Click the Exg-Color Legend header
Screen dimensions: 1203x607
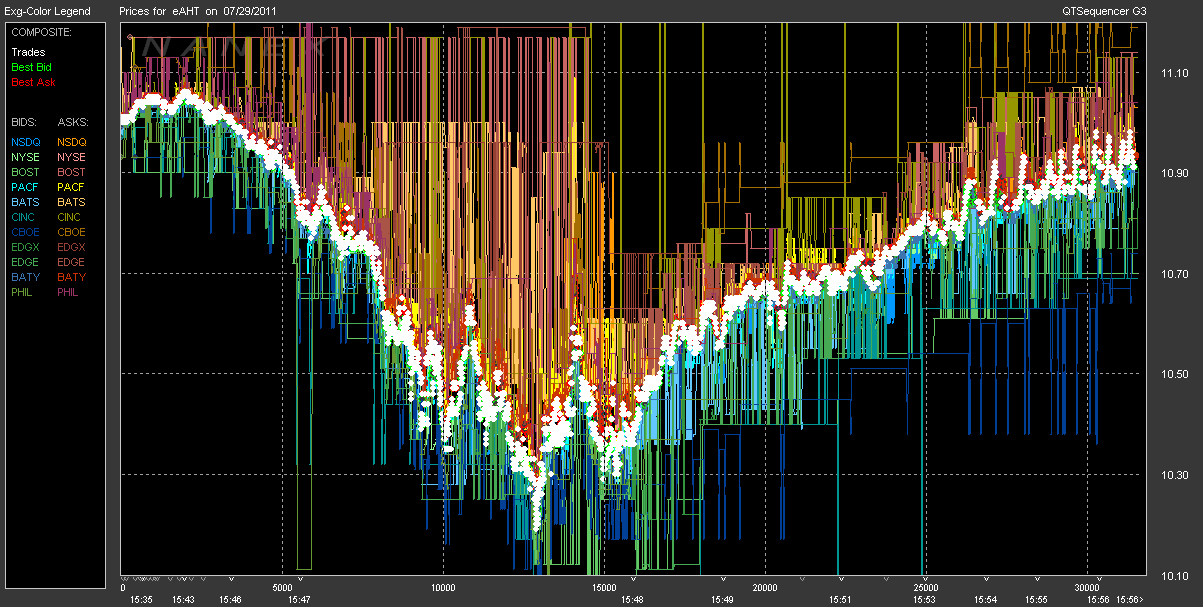coord(47,11)
